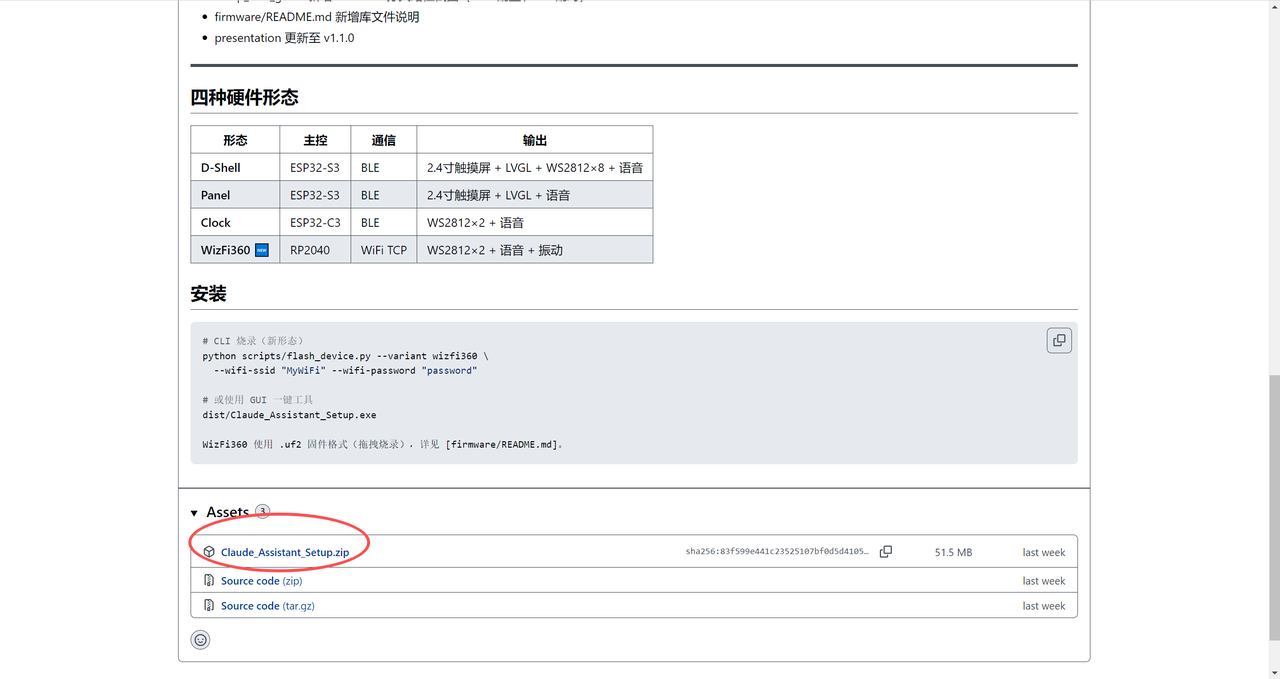1280x679 pixels.
Task: Click the ESP32-C3 cell
Action: [315, 222]
